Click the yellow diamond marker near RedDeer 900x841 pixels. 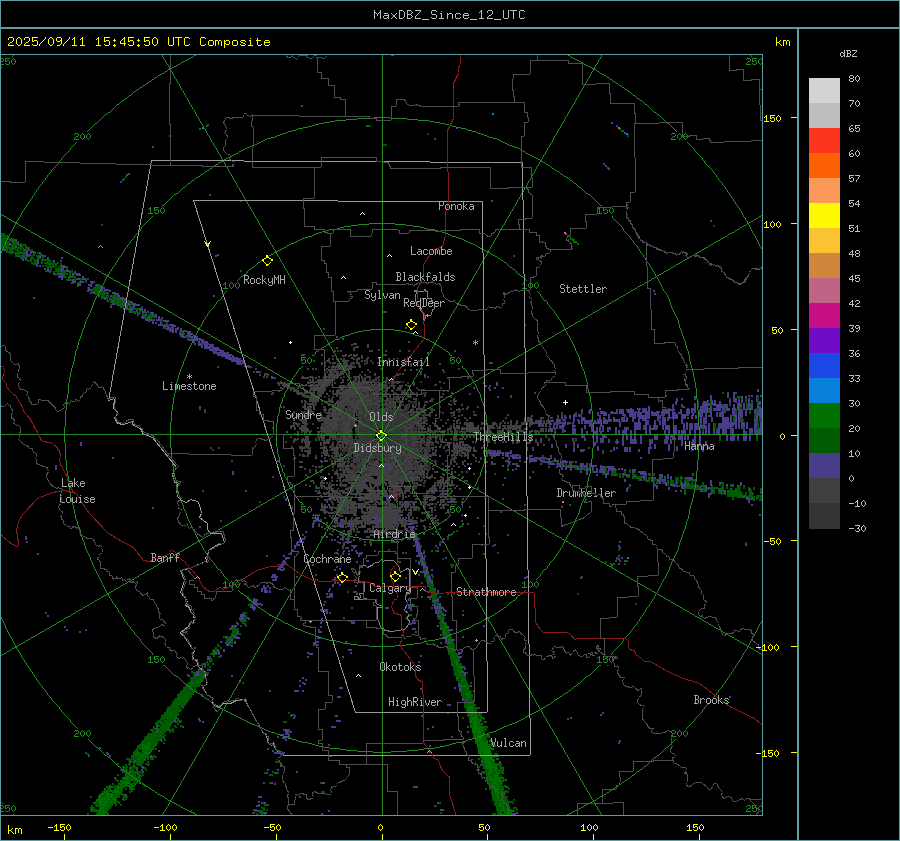(x=411, y=325)
